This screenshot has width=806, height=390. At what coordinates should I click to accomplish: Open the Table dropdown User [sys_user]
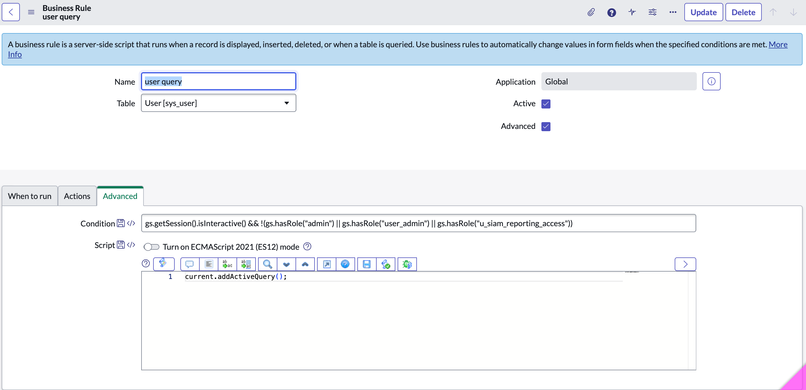[x=218, y=103]
